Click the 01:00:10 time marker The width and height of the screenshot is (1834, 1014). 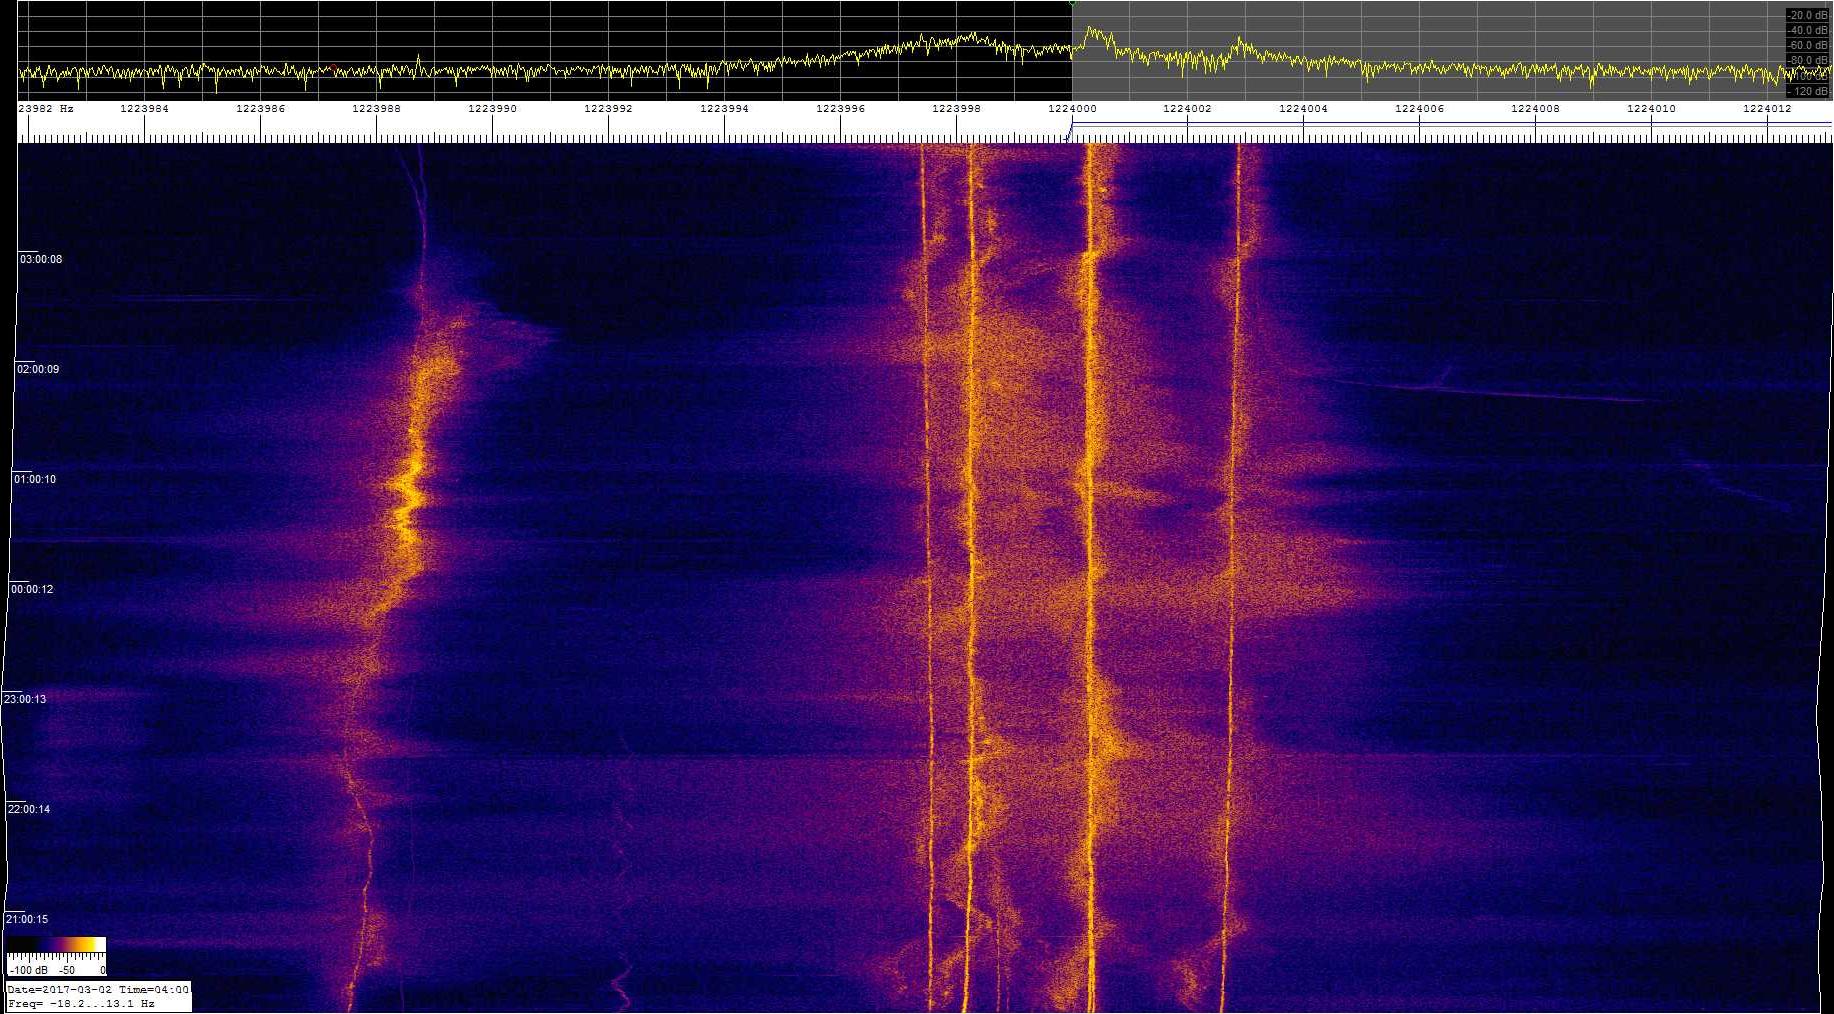35,479
